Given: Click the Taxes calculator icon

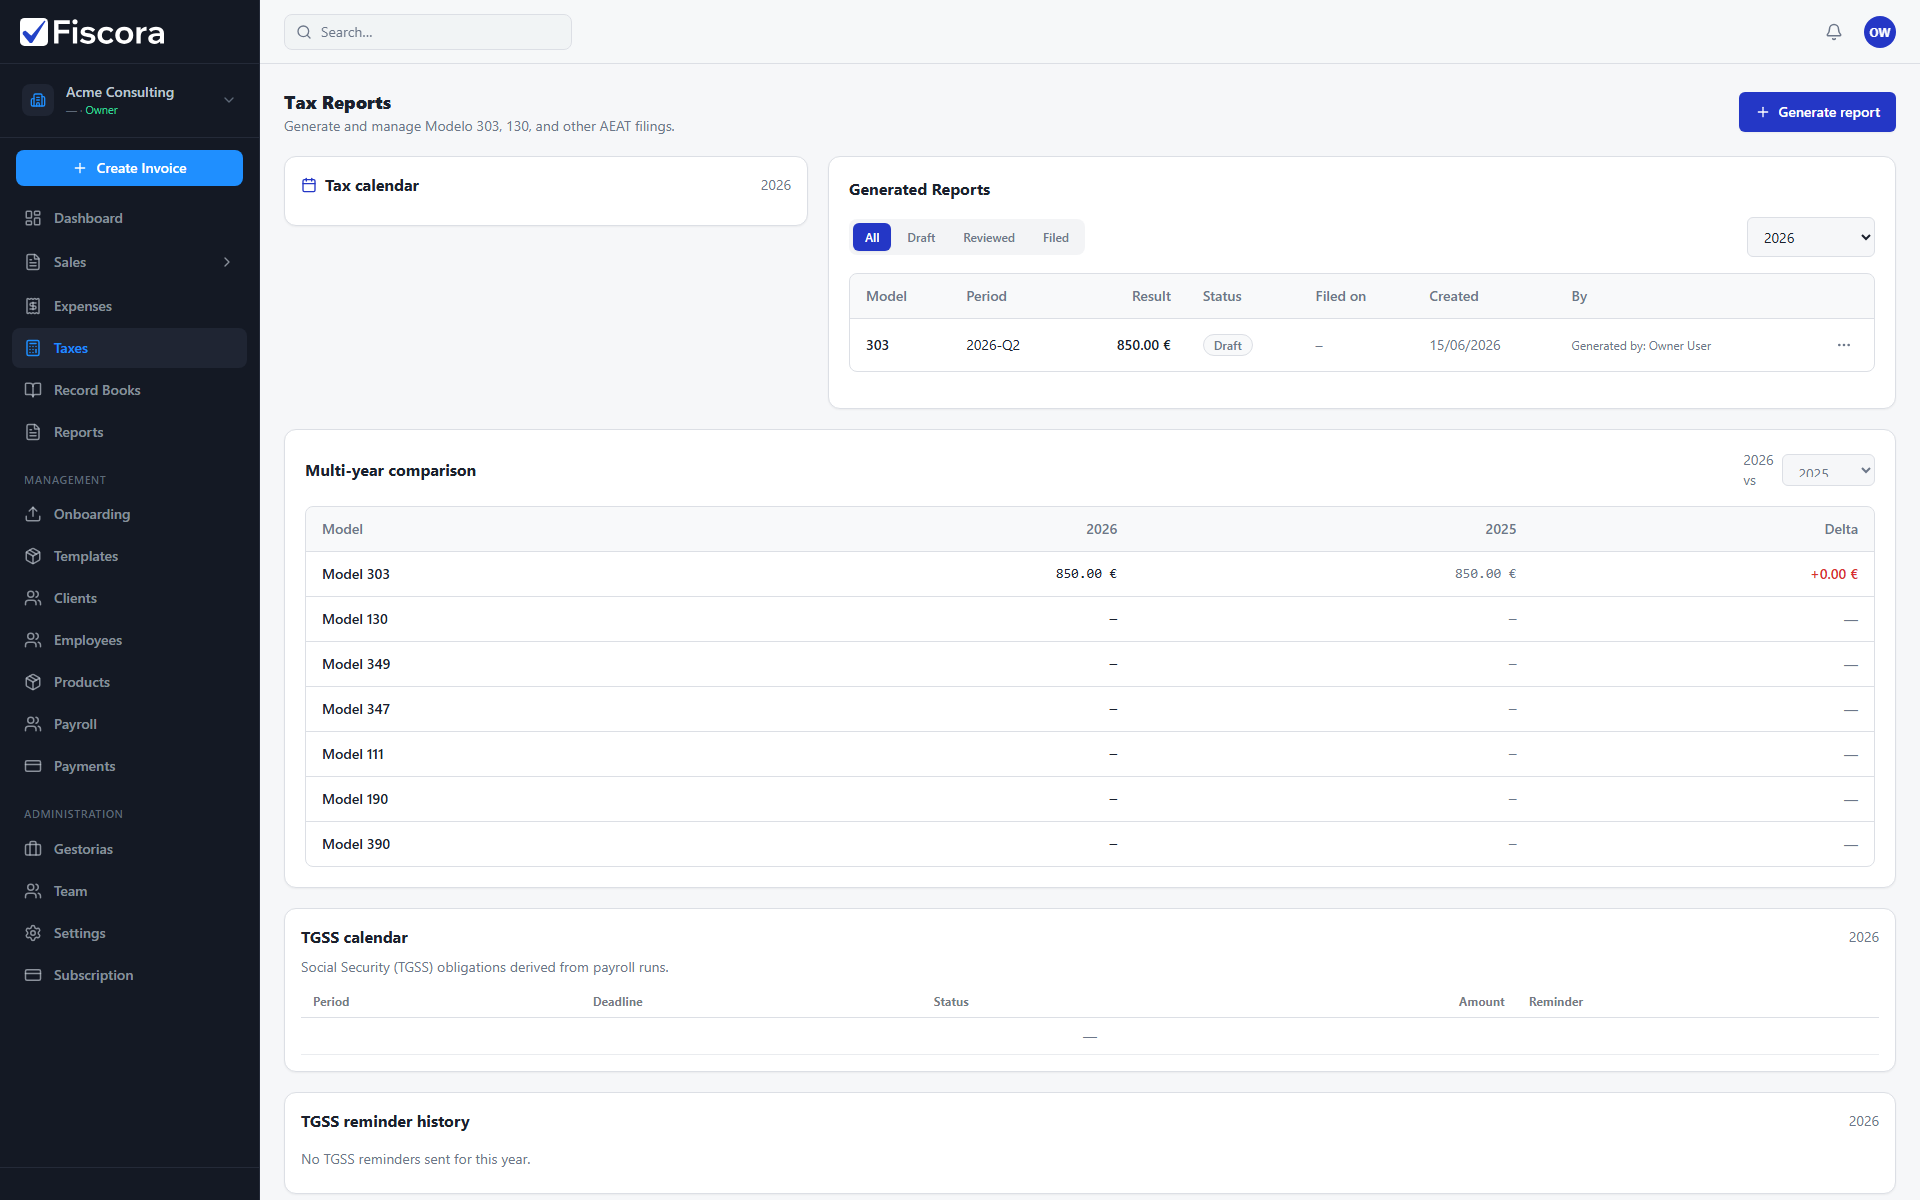Looking at the screenshot, I should tap(33, 348).
